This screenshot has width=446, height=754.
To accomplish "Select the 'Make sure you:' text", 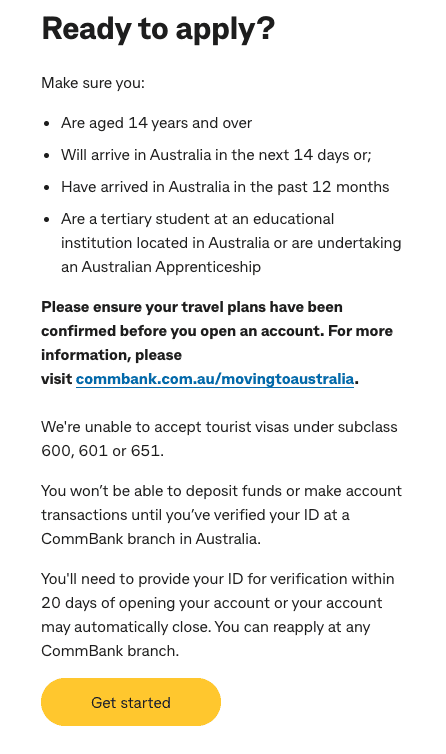I will coord(93,83).
